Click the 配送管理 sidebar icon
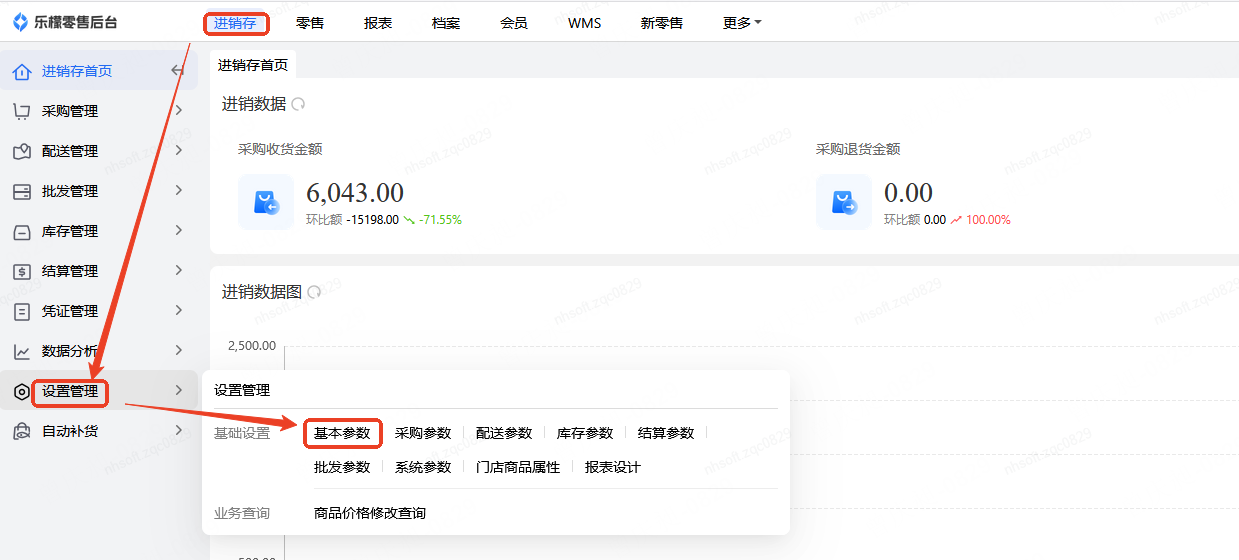 point(22,151)
